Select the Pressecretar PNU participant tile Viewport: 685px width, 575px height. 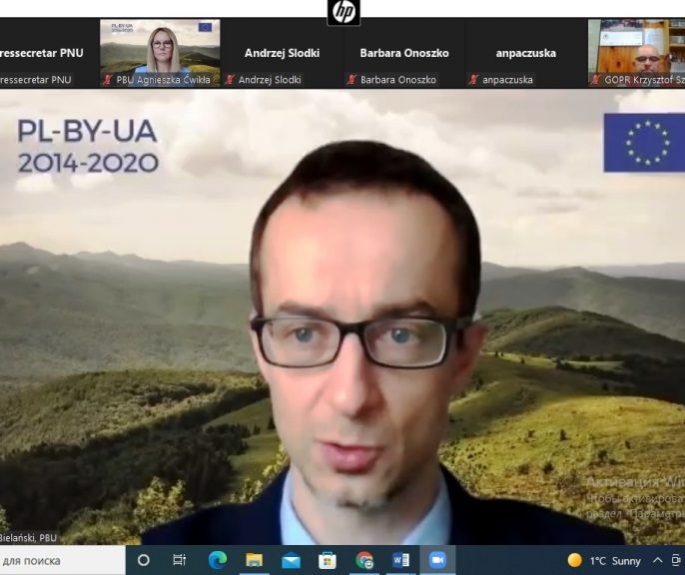tap(45, 53)
